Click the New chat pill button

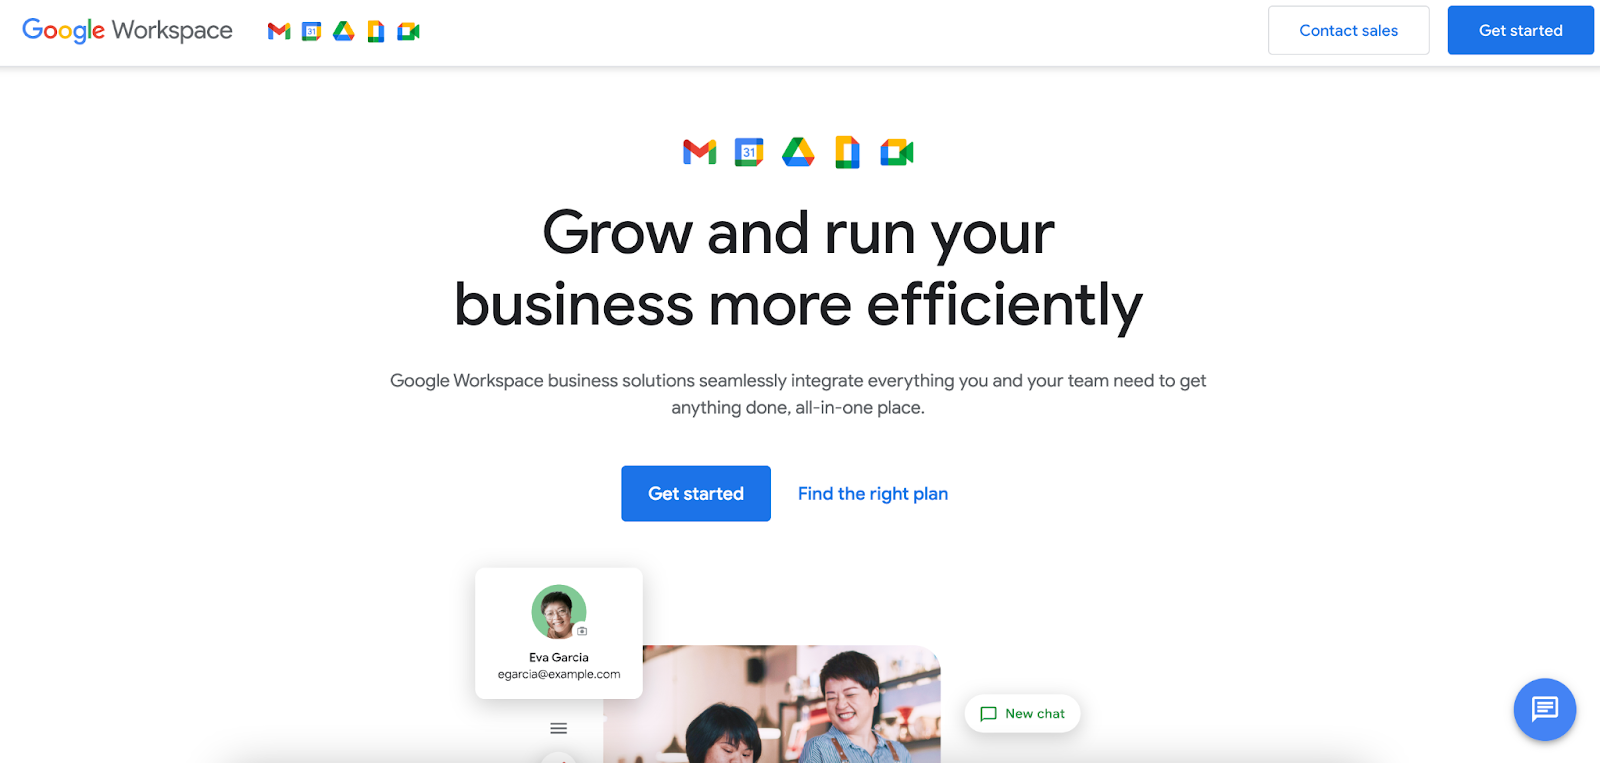1023,713
